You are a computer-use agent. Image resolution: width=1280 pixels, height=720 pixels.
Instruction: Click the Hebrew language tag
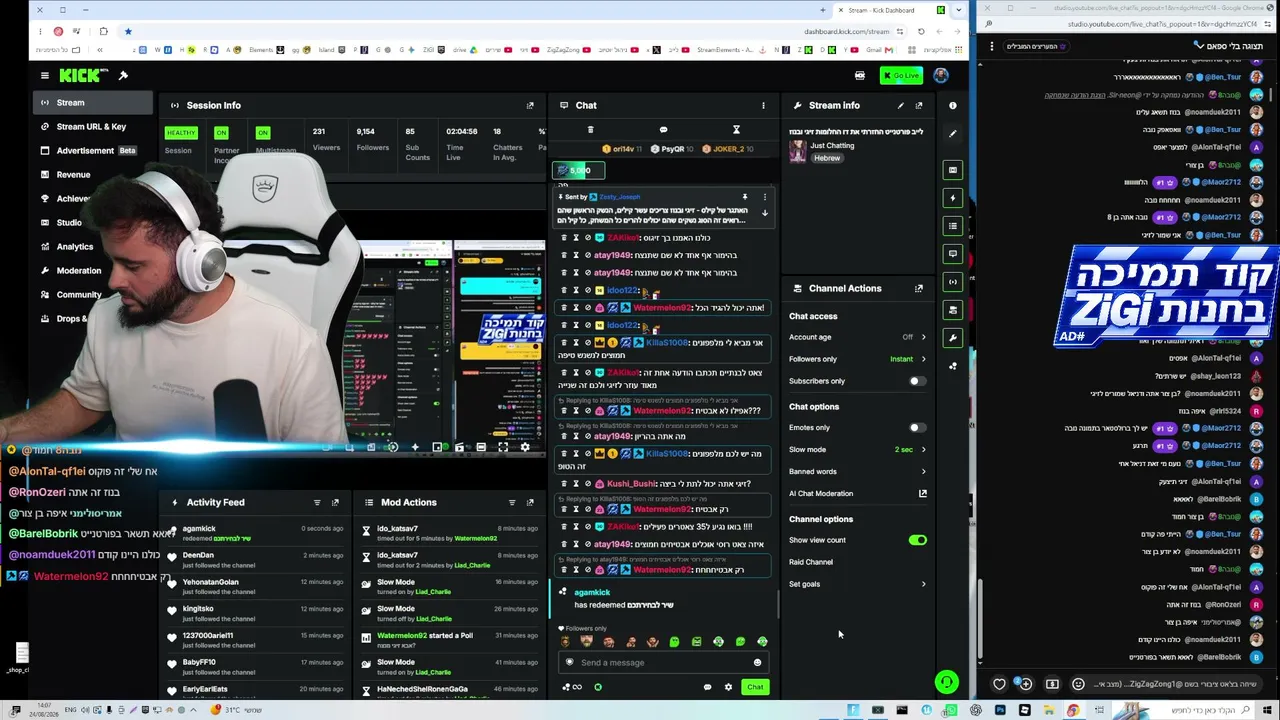click(x=827, y=158)
